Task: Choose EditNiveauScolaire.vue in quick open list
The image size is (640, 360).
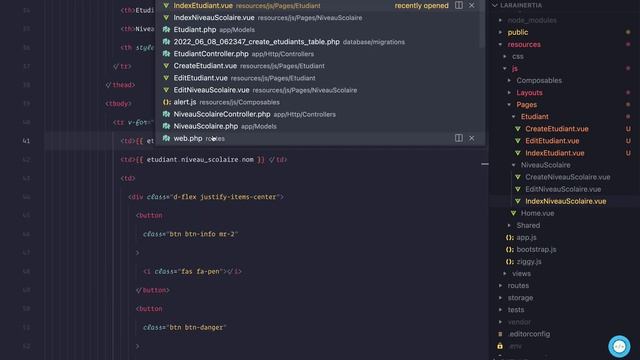Action: (x=320, y=90)
